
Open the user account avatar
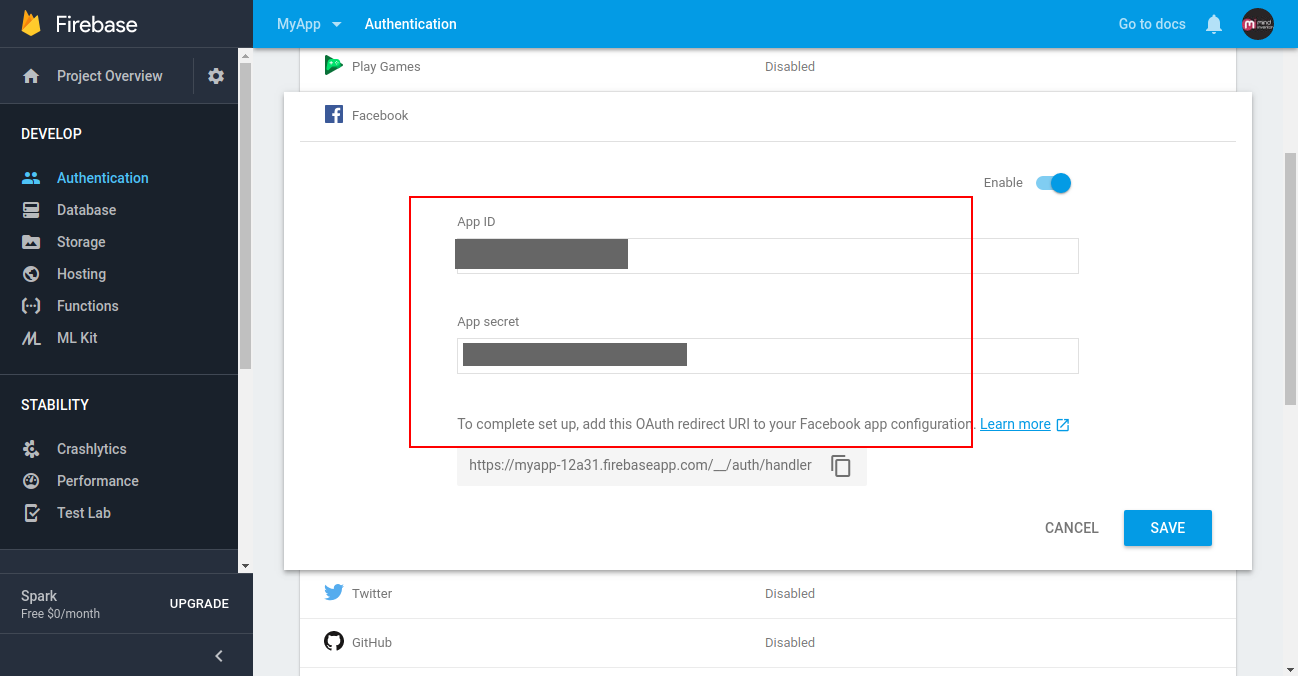(x=1258, y=24)
